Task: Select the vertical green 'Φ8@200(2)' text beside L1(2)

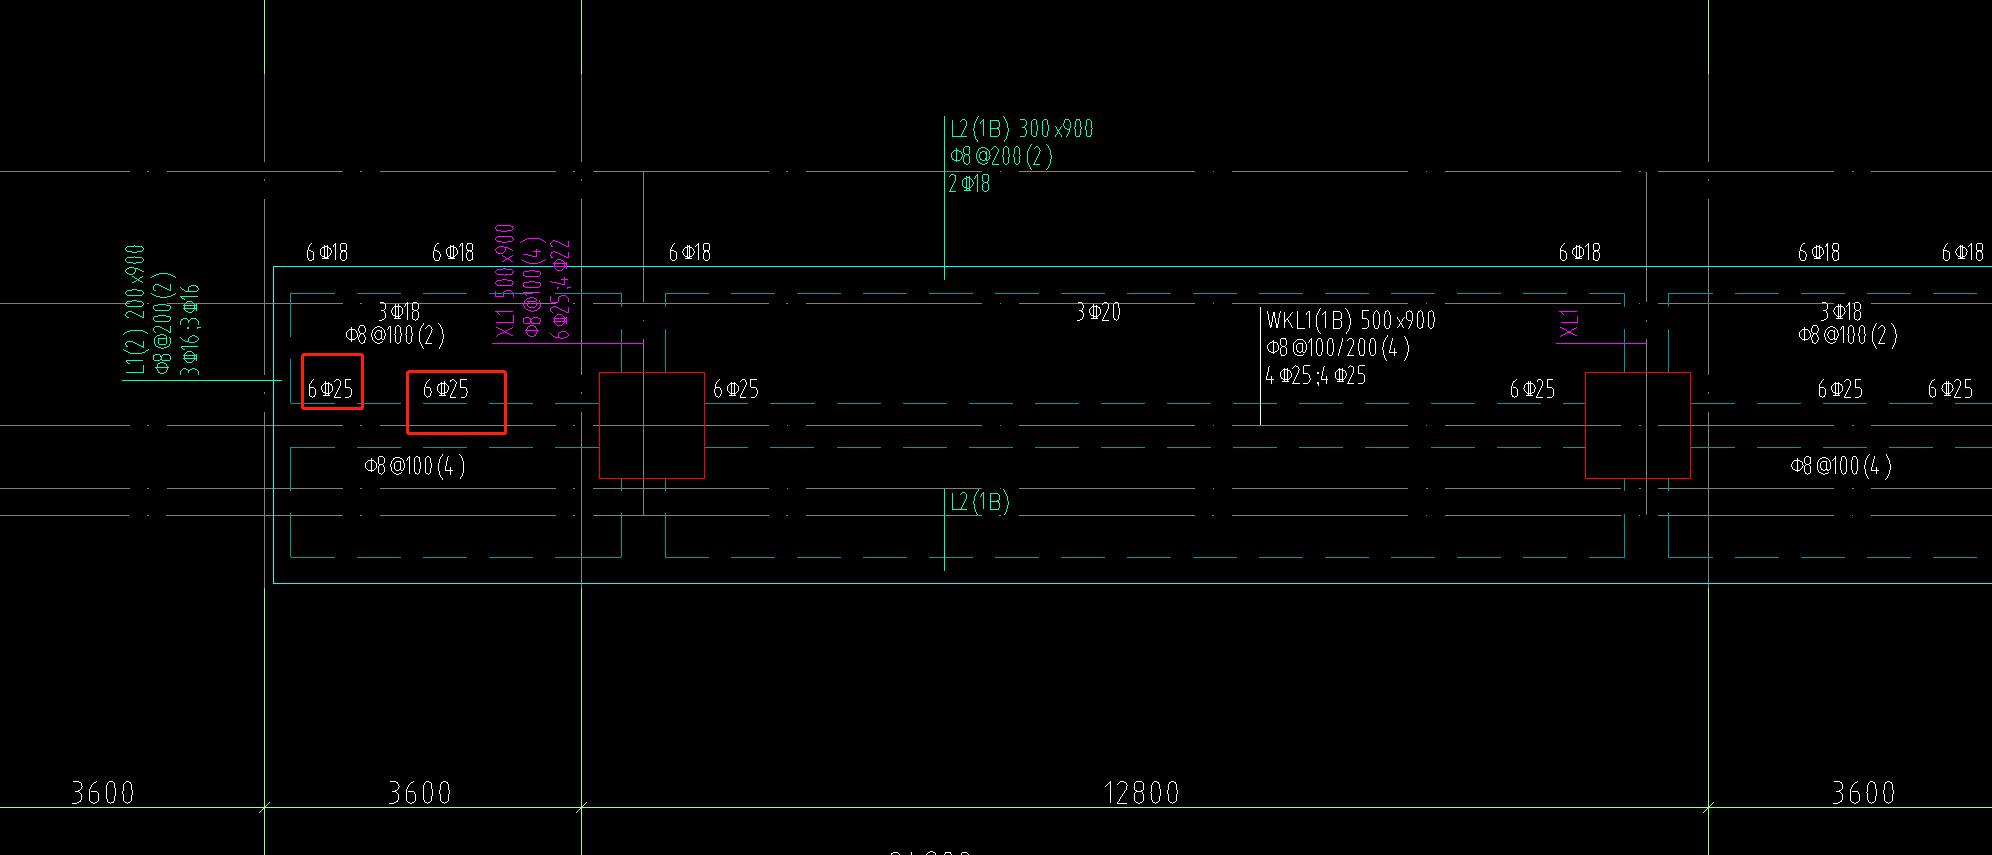Action: pos(163,323)
